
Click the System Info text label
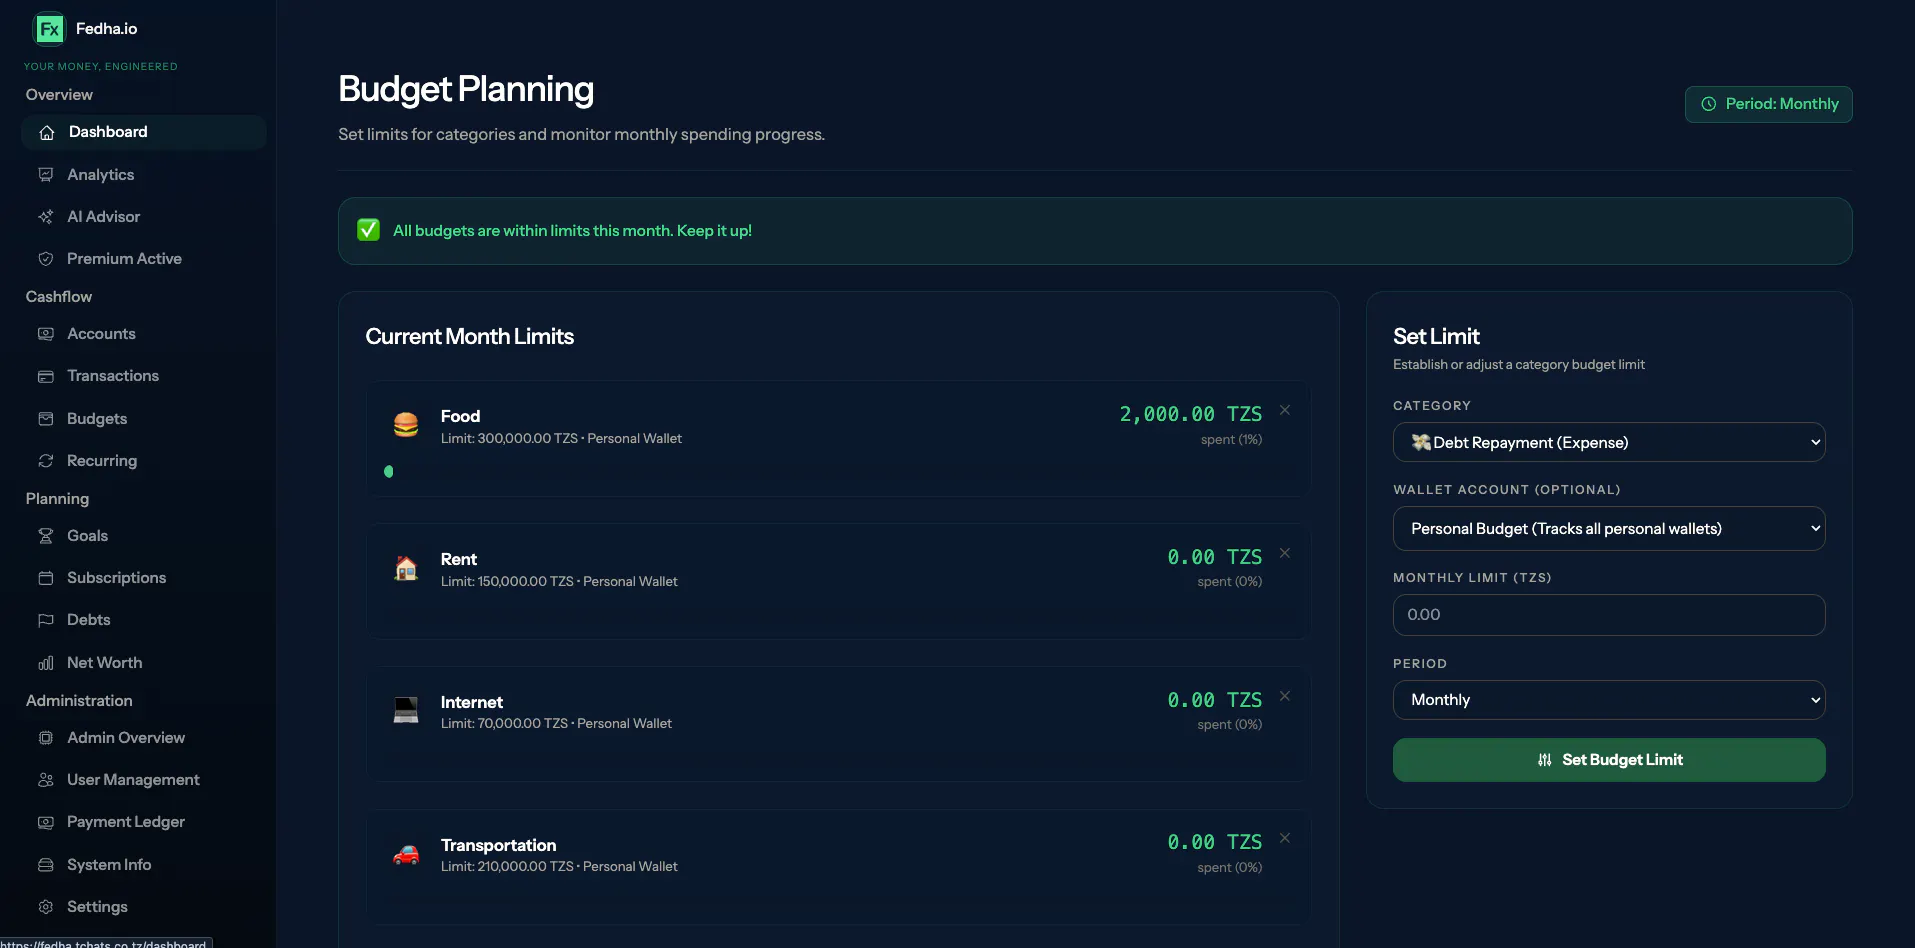click(x=109, y=865)
